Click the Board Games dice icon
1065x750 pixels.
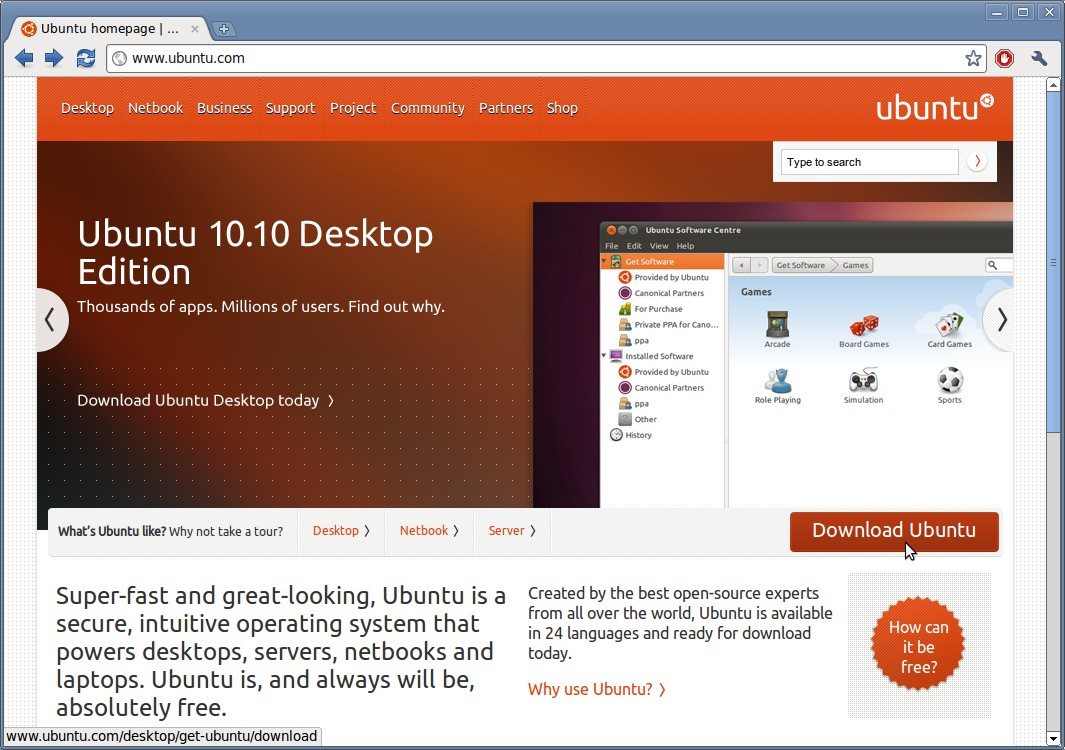pos(864,325)
